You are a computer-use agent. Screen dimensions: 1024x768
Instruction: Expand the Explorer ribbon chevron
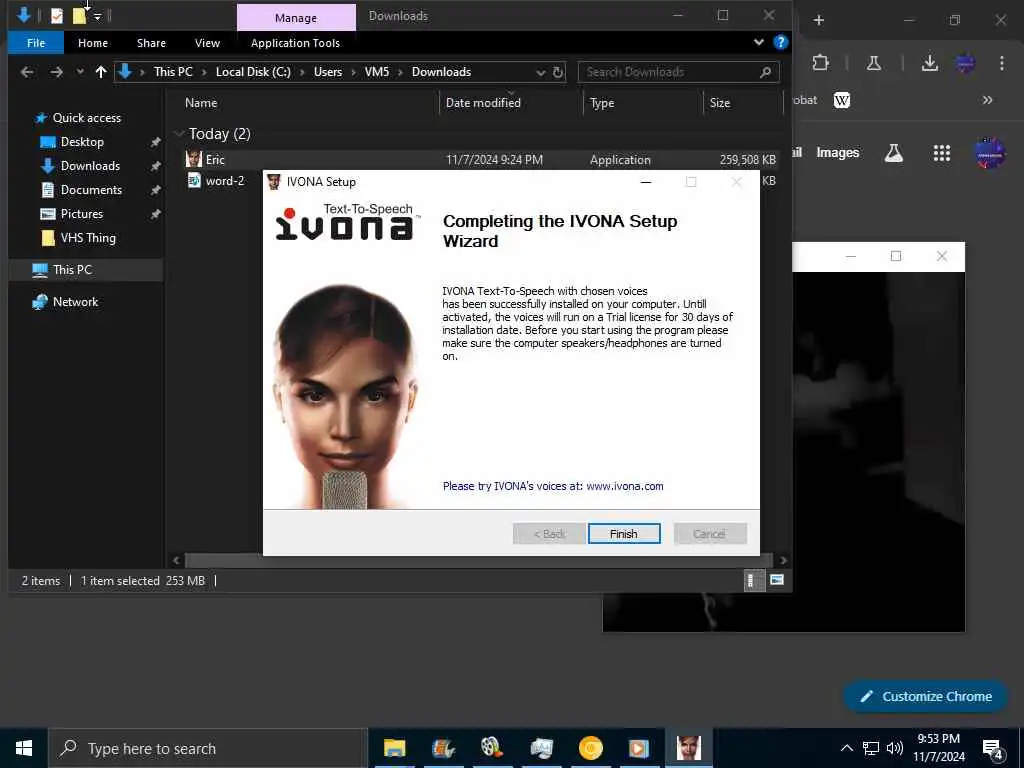[759, 42]
